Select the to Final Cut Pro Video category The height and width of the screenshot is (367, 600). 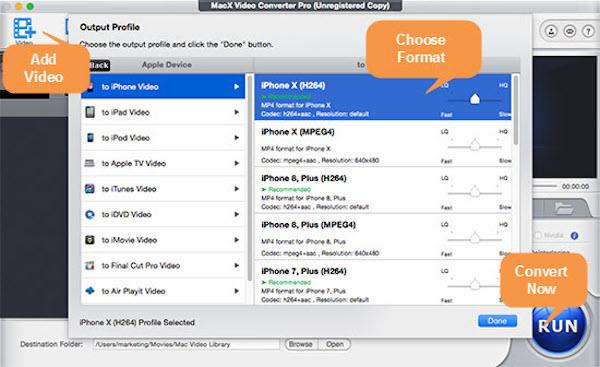click(163, 265)
